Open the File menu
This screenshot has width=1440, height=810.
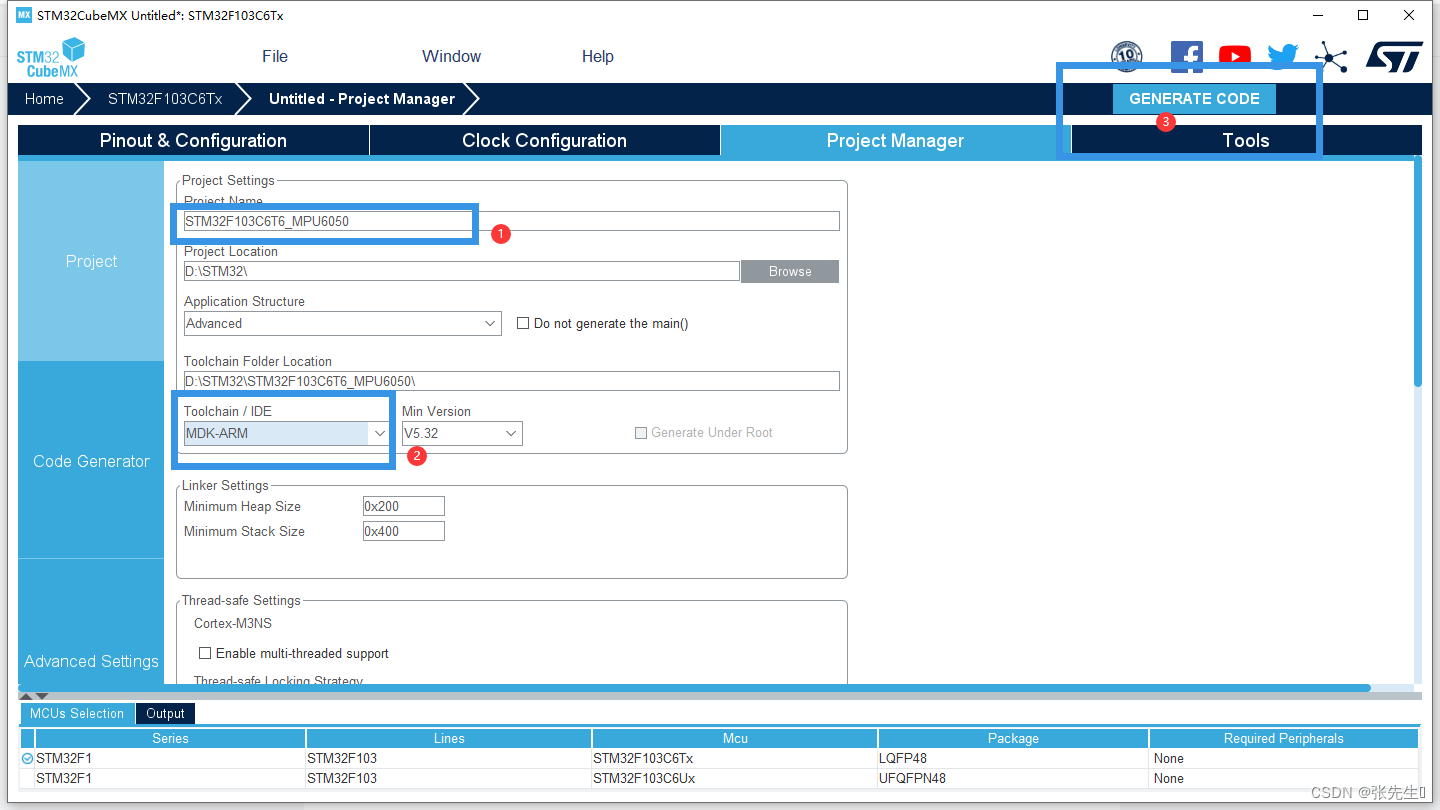(275, 56)
